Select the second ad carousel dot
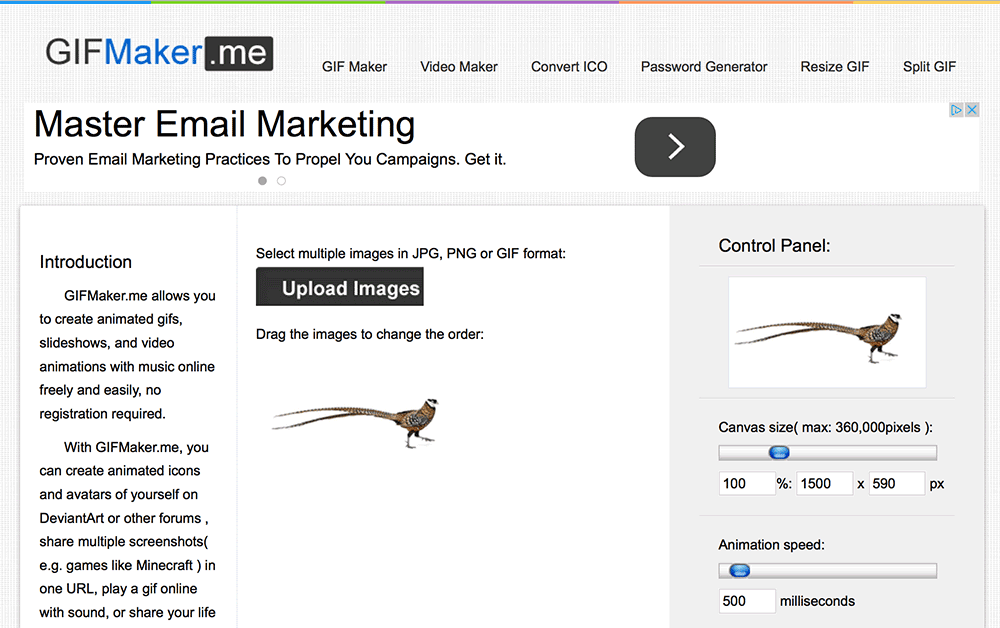The image size is (1000, 628). click(281, 181)
